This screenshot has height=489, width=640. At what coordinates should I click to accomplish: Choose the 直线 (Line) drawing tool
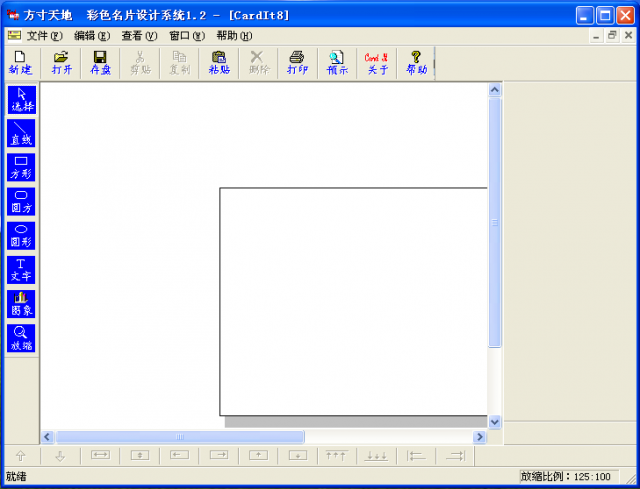click(21, 133)
